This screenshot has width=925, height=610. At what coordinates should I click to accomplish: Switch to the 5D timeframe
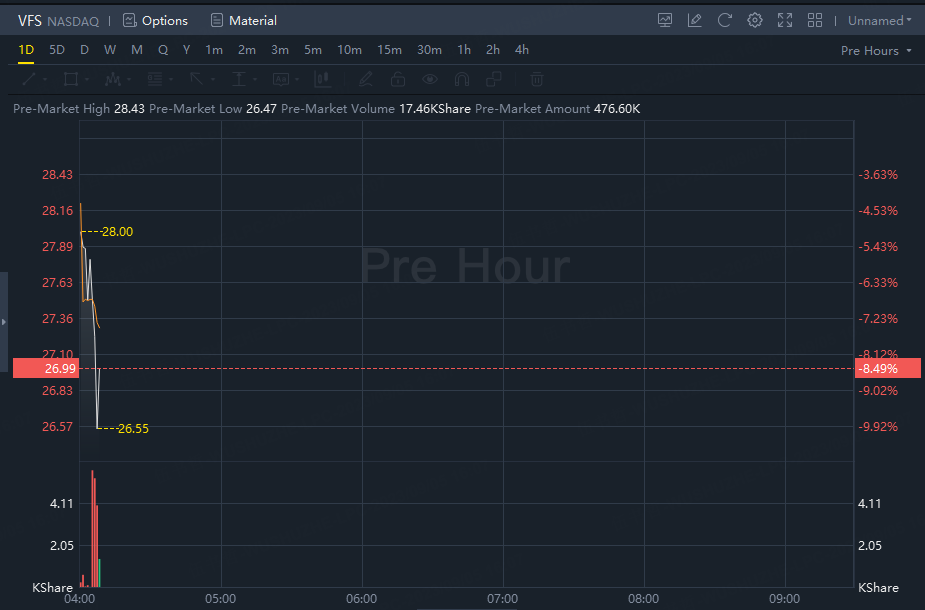[x=57, y=50]
